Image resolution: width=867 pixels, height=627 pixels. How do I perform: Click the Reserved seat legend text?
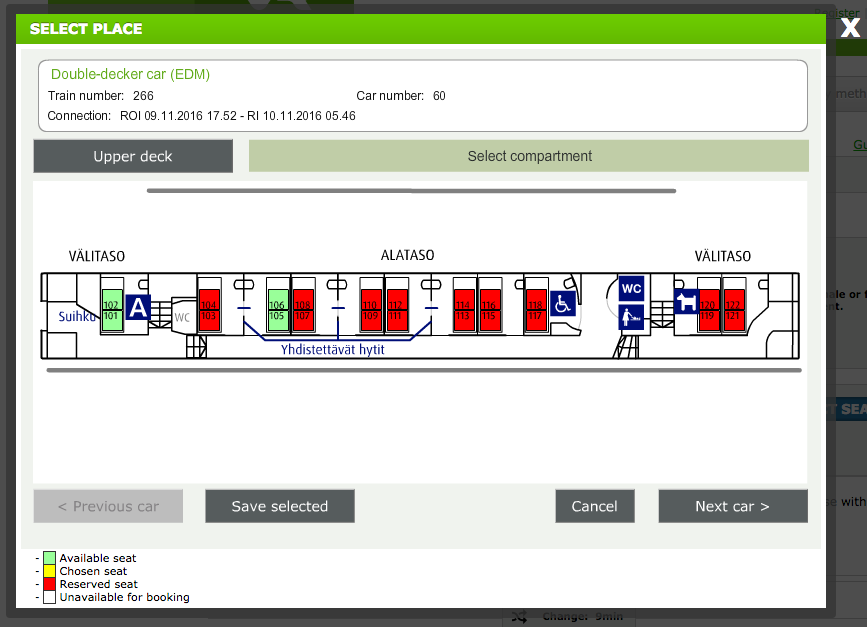tap(98, 584)
